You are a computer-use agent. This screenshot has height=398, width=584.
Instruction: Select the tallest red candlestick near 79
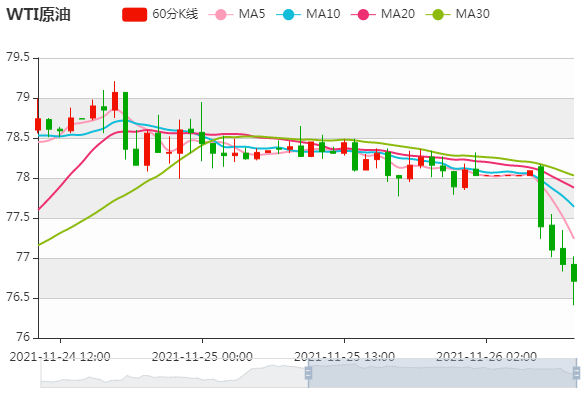click(x=115, y=99)
